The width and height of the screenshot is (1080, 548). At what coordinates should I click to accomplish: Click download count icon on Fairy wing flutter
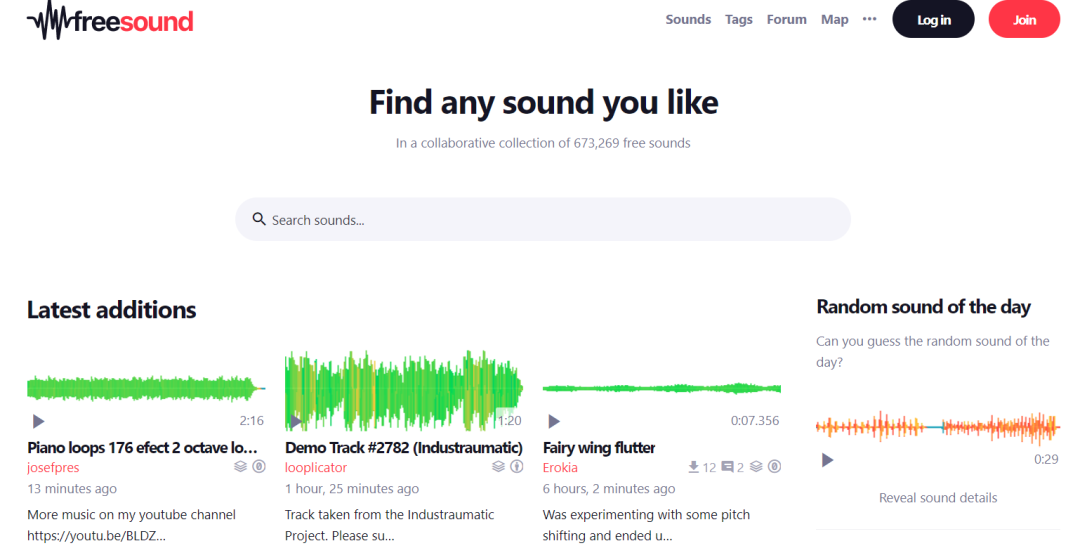(x=694, y=466)
